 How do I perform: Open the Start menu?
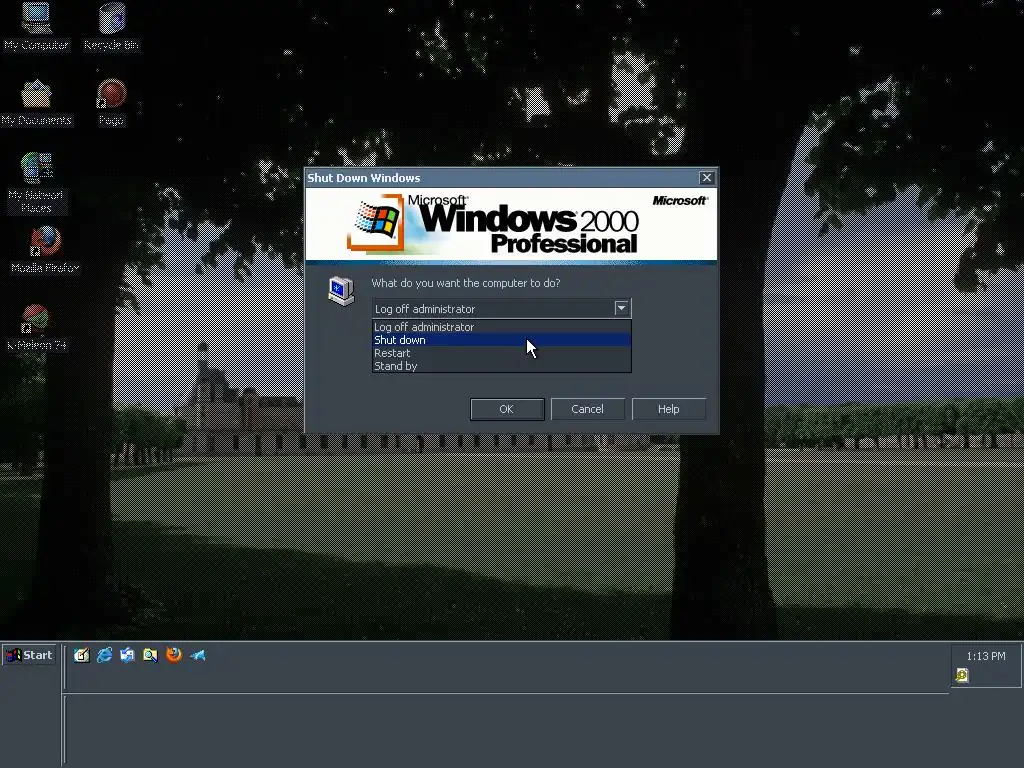(x=29, y=655)
